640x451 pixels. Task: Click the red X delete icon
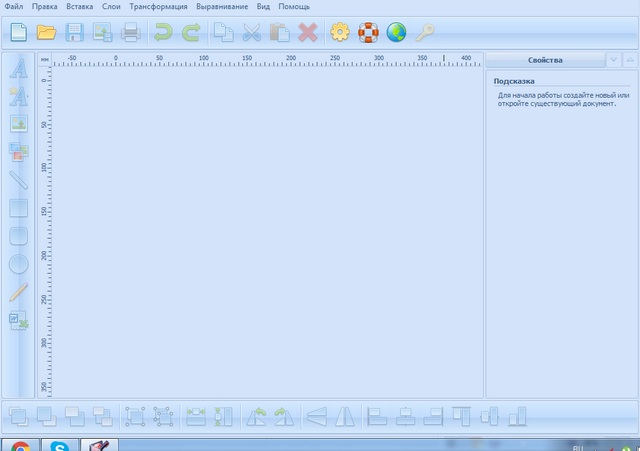click(307, 33)
